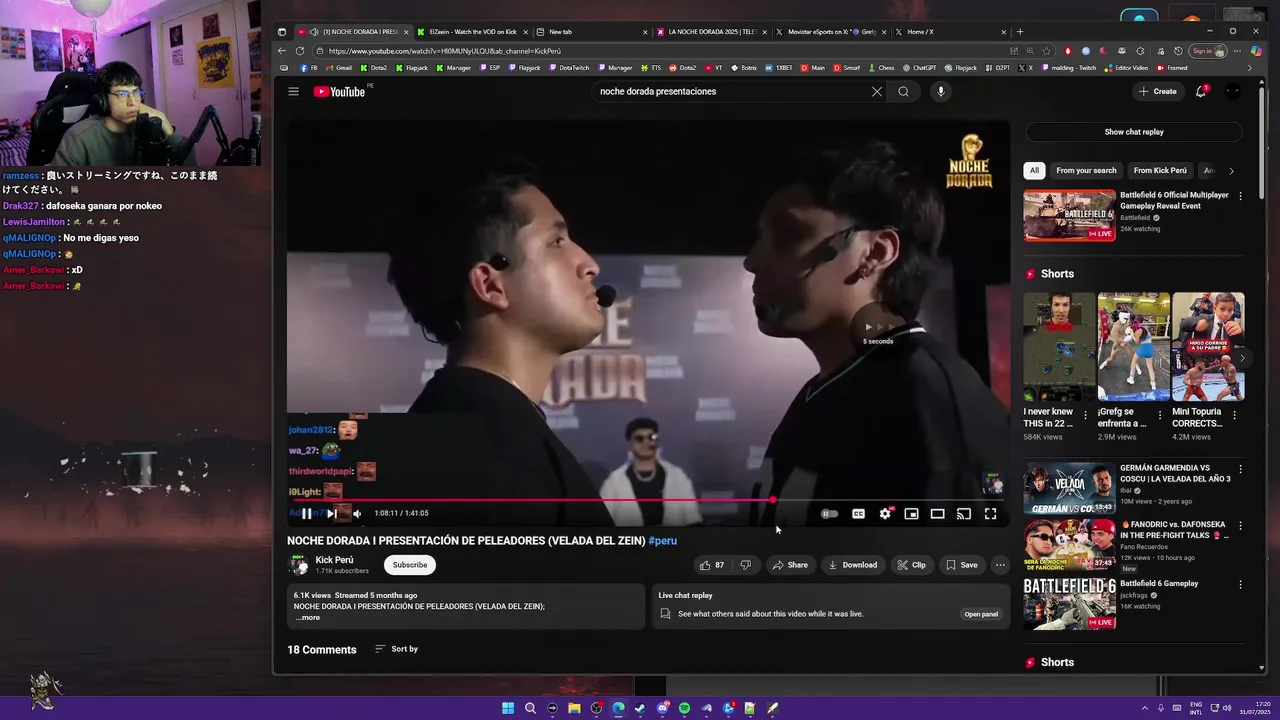Open the Sort by comments dropdown
Image resolution: width=1280 pixels, height=720 pixels.
point(396,649)
